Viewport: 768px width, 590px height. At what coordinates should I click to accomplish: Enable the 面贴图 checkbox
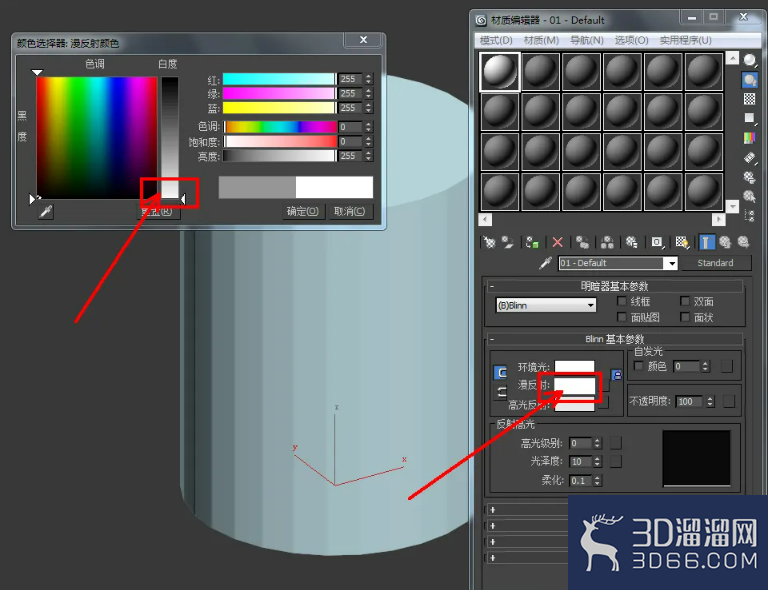(x=622, y=317)
